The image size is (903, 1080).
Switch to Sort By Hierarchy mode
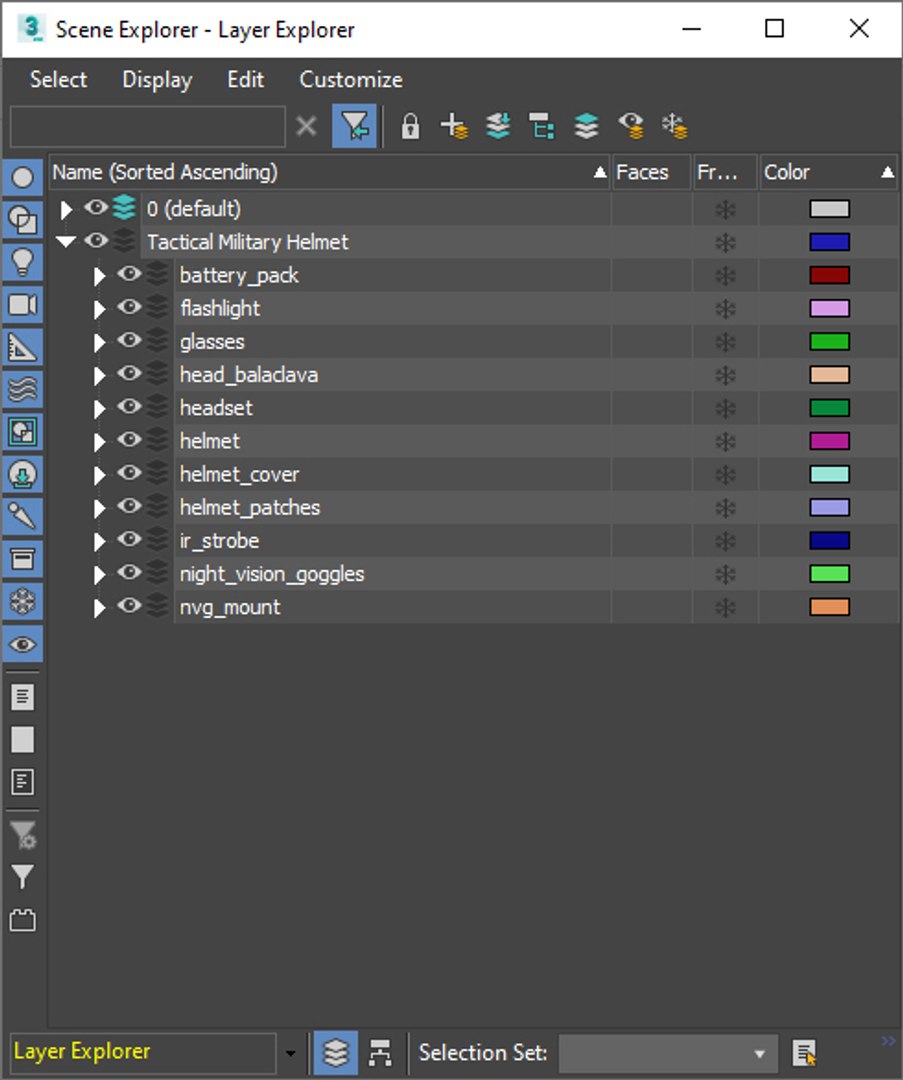(x=380, y=1052)
